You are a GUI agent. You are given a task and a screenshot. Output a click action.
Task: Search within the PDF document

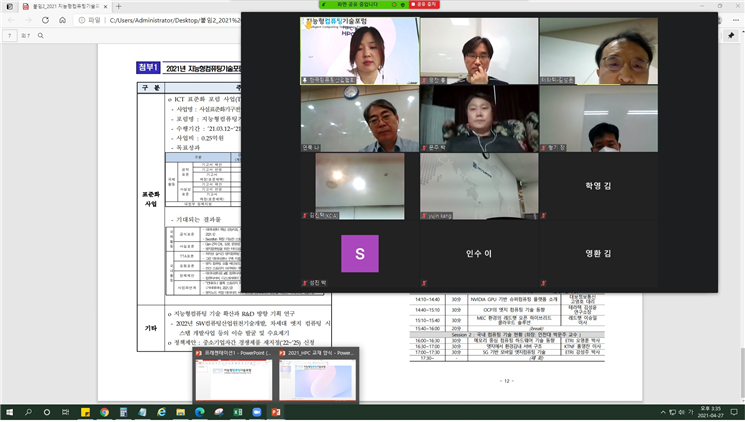41,36
